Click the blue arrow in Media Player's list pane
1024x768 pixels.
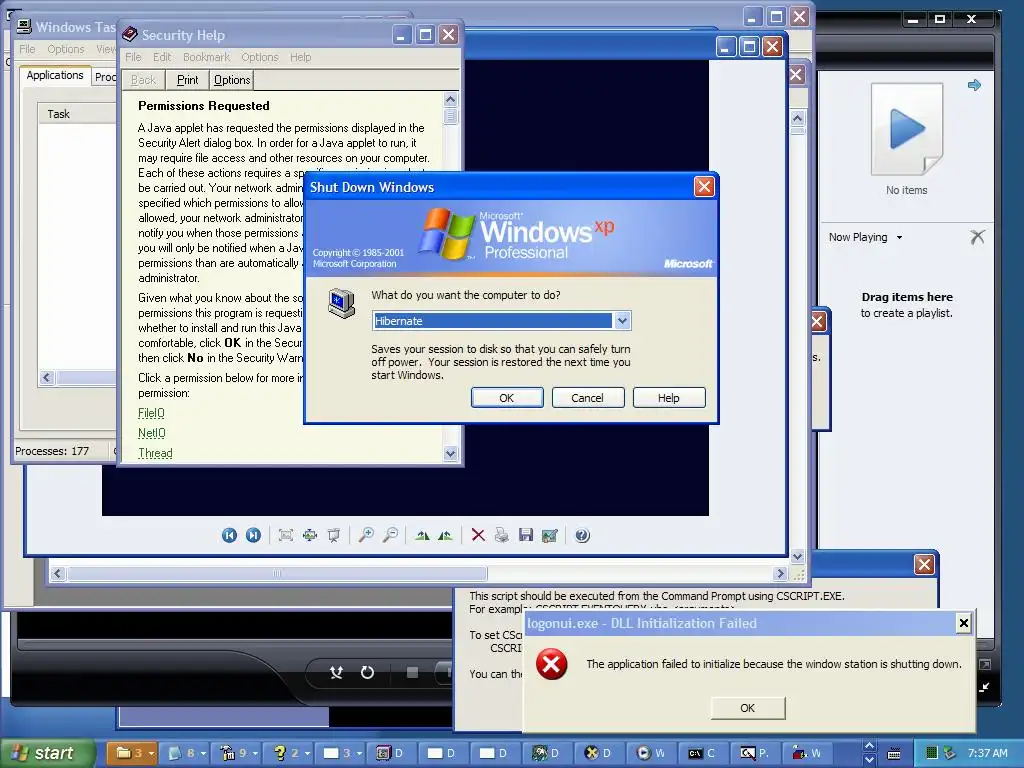pyautogui.click(x=974, y=85)
